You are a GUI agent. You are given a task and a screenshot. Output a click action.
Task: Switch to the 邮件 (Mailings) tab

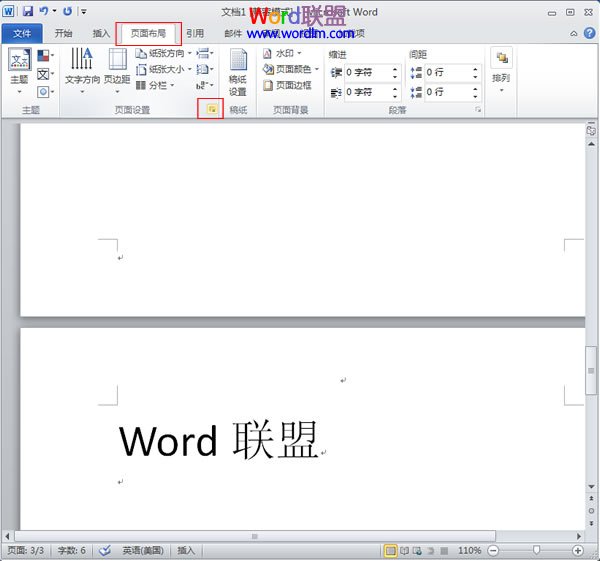tap(233, 34)
